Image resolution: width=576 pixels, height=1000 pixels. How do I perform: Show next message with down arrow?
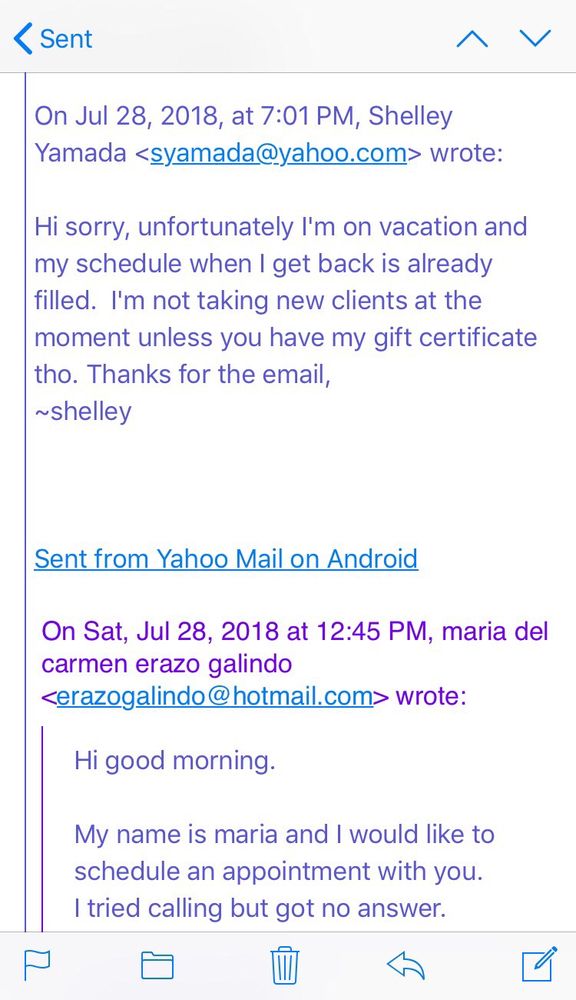[x=535, y=38]
